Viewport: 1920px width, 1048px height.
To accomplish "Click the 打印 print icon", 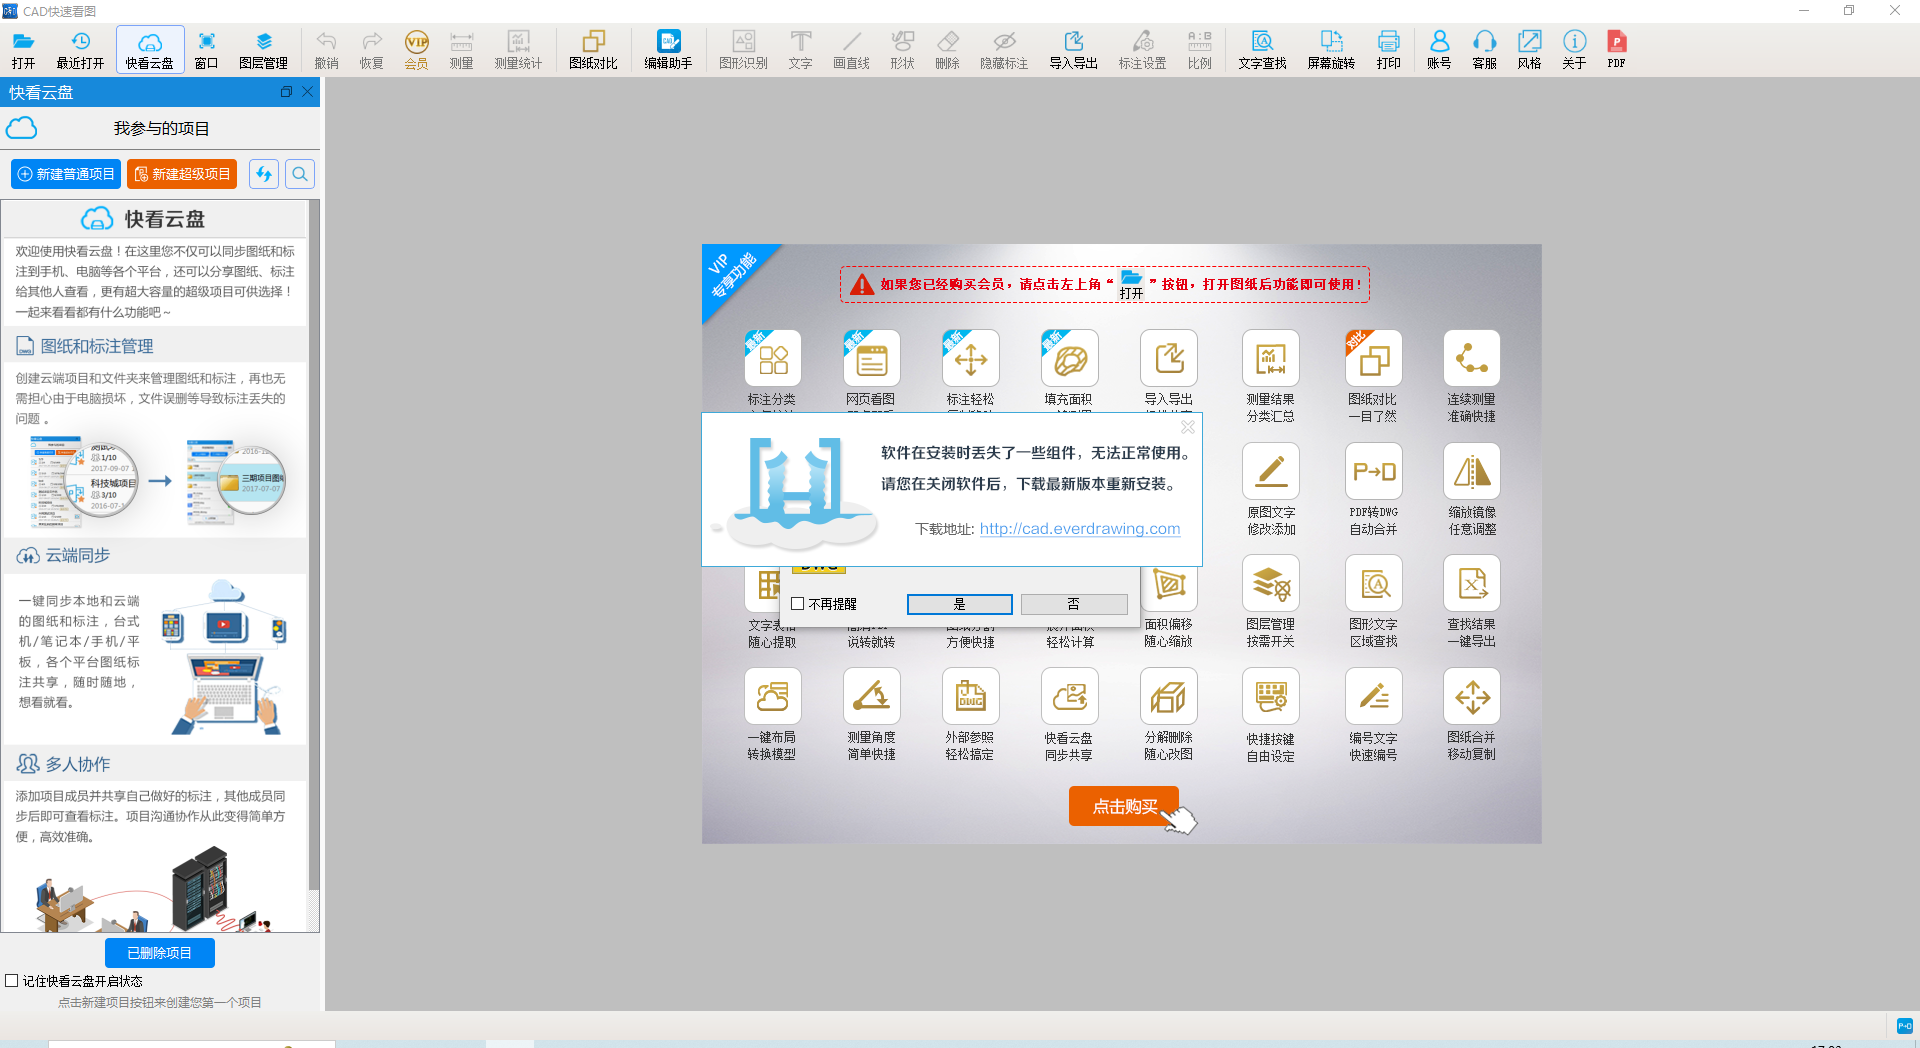I will 1388,50.
